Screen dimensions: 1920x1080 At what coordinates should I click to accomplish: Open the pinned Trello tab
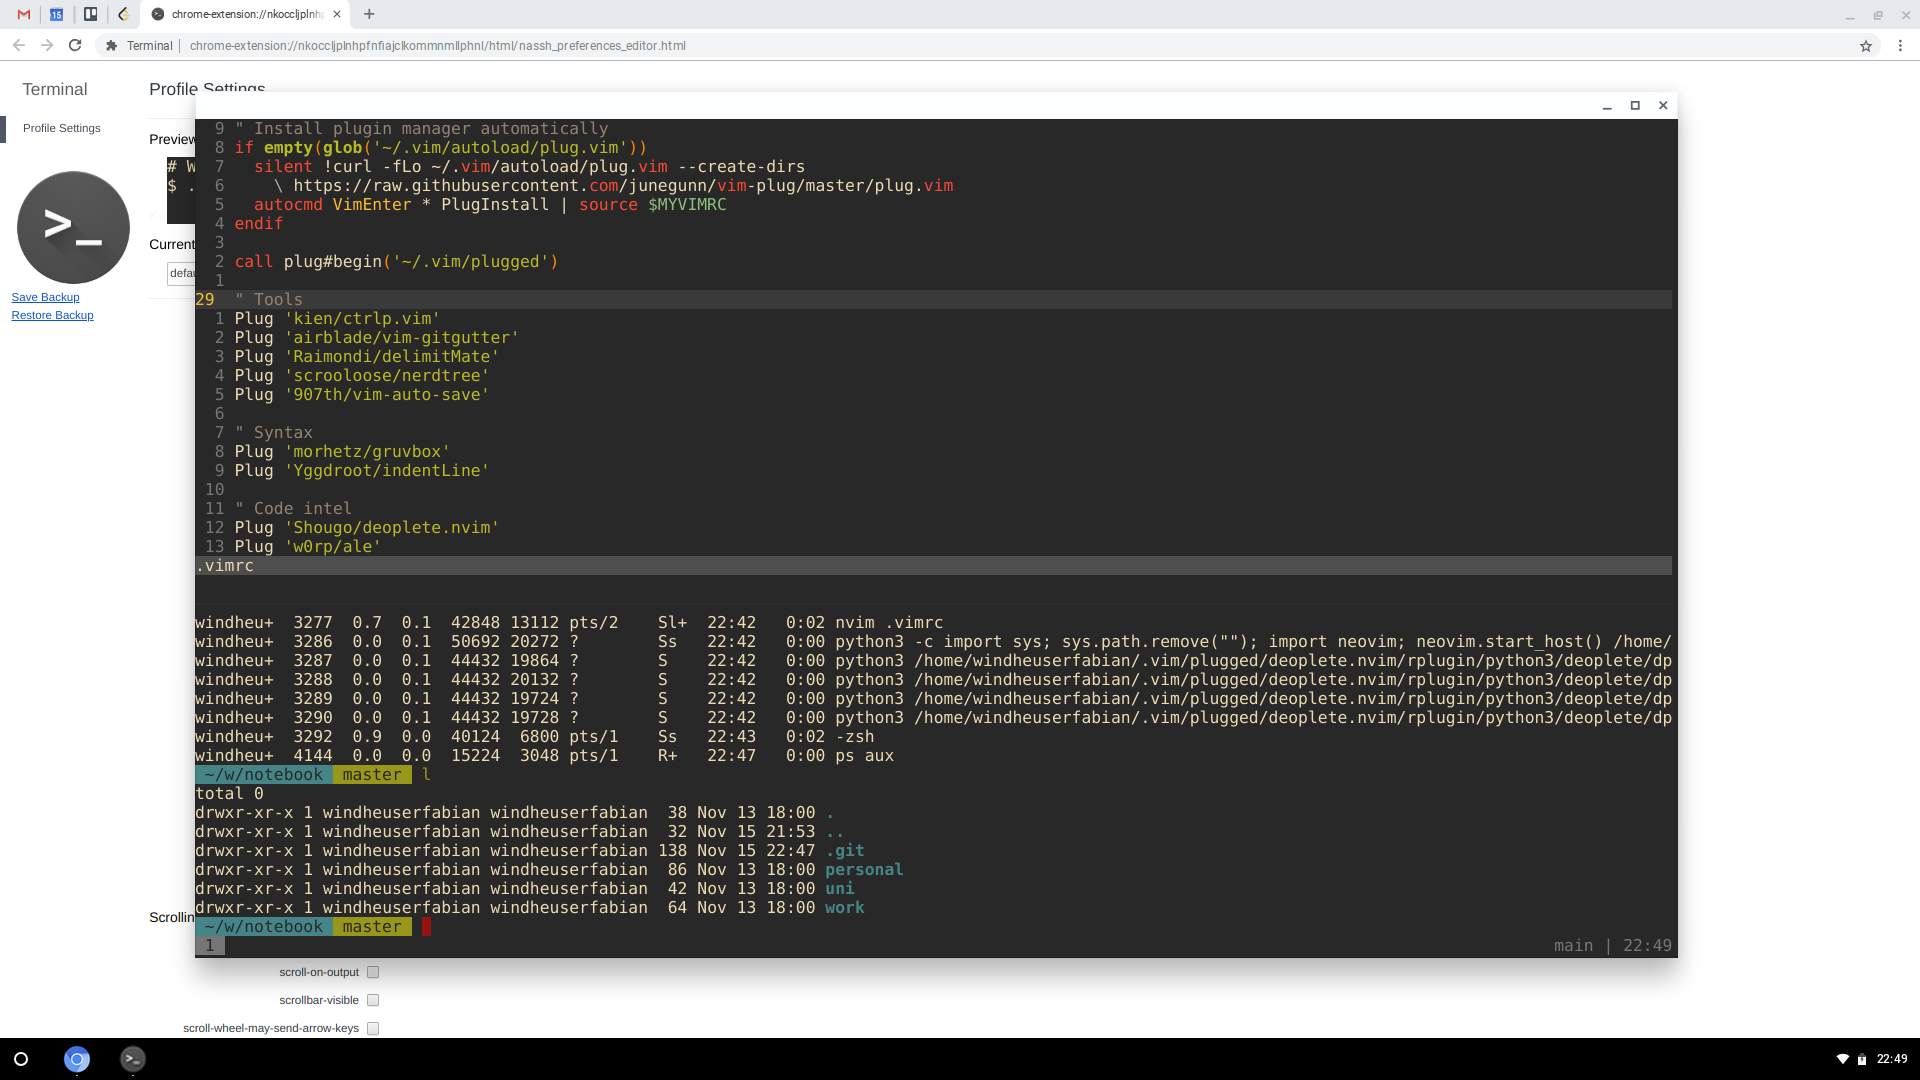90,14
